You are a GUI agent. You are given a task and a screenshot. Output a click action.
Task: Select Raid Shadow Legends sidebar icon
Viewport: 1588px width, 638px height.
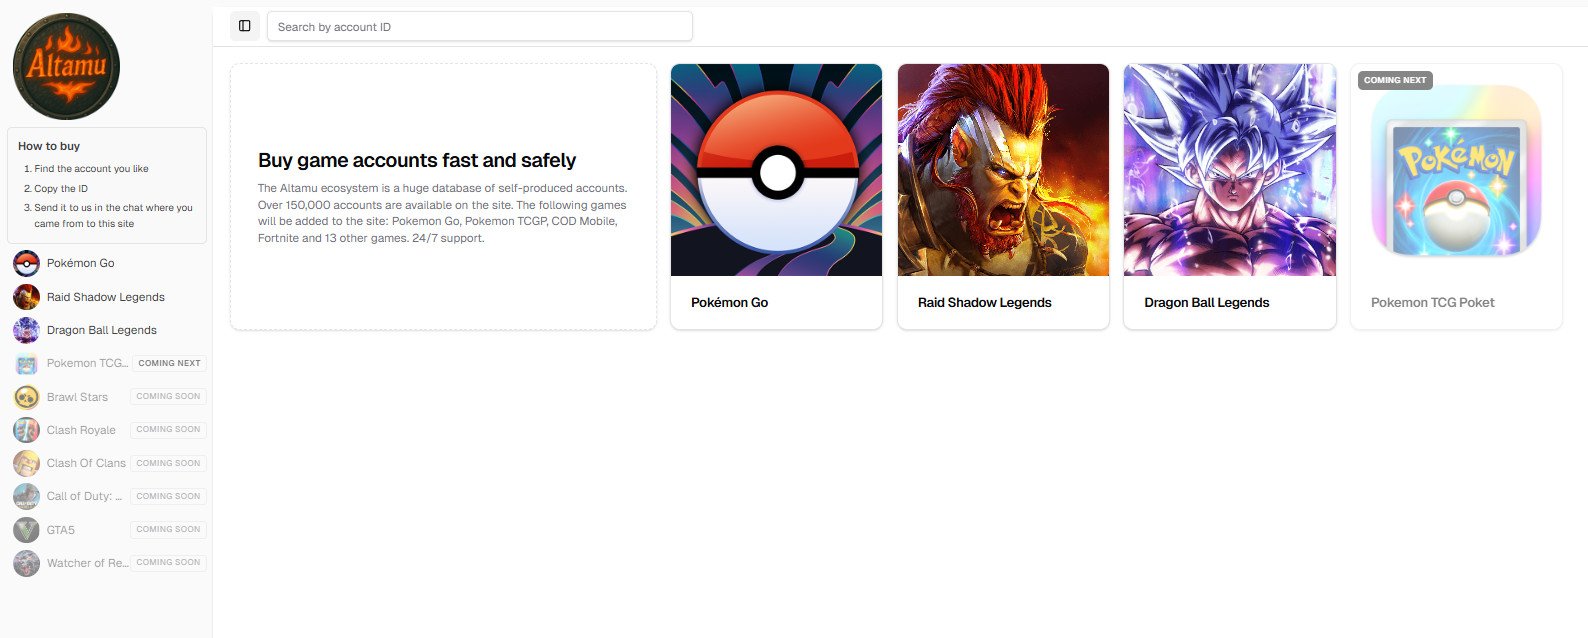[26, 297]
